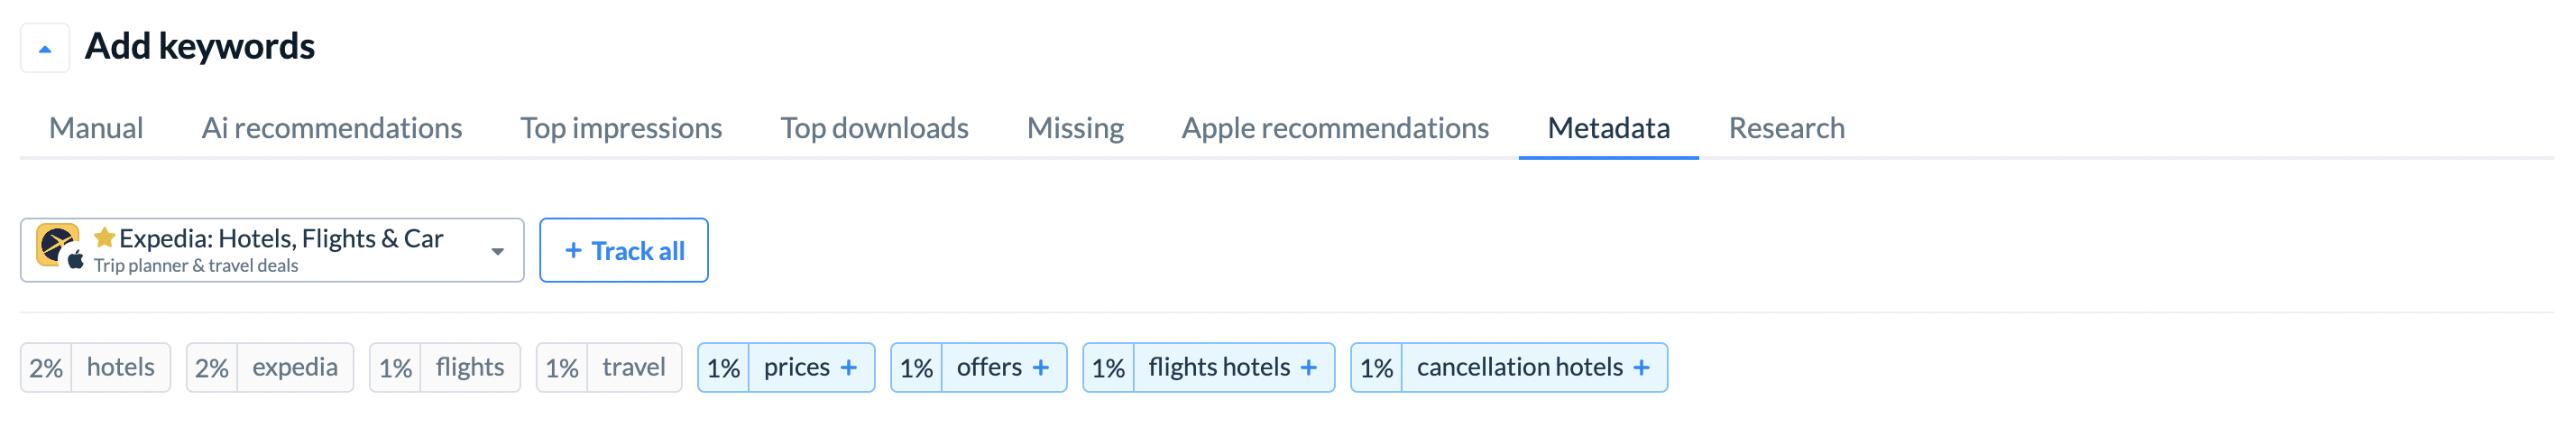Open the Missing tab
The height and width of the screenshot is (428, 2576).
point(1076,128)
